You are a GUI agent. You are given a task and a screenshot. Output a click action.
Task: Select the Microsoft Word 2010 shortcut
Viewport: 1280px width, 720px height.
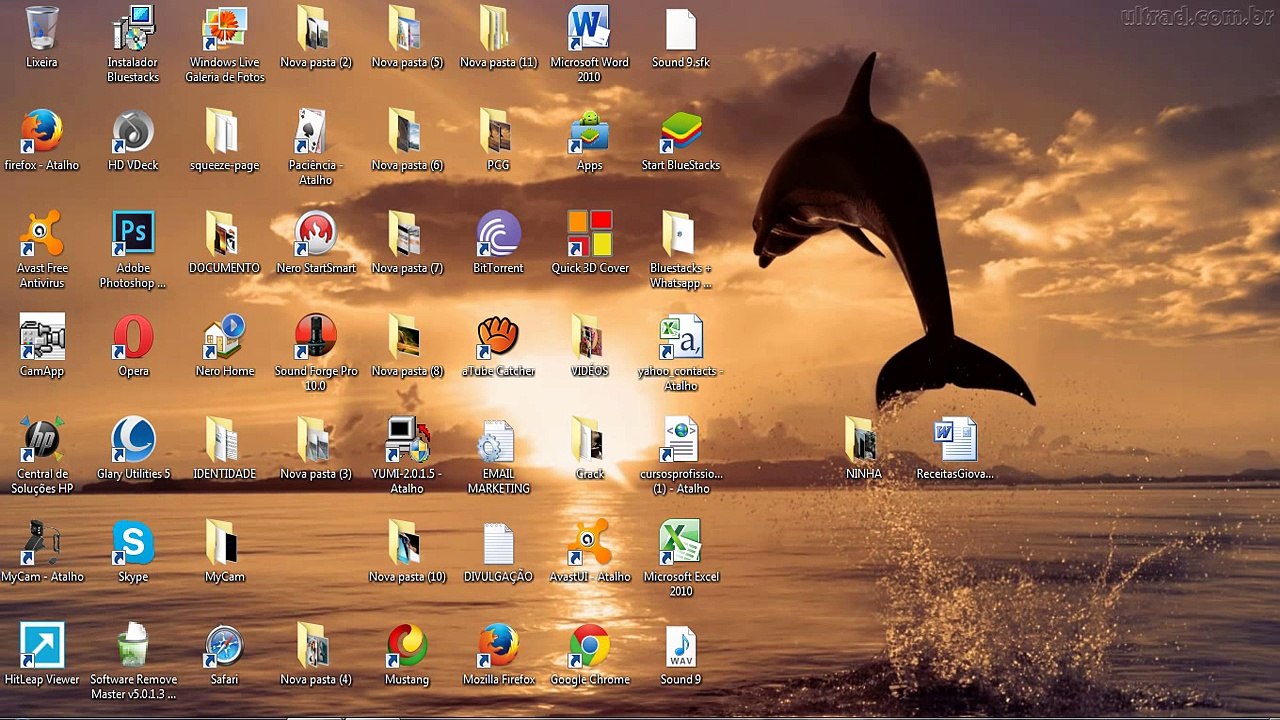(x=589, y=29)
